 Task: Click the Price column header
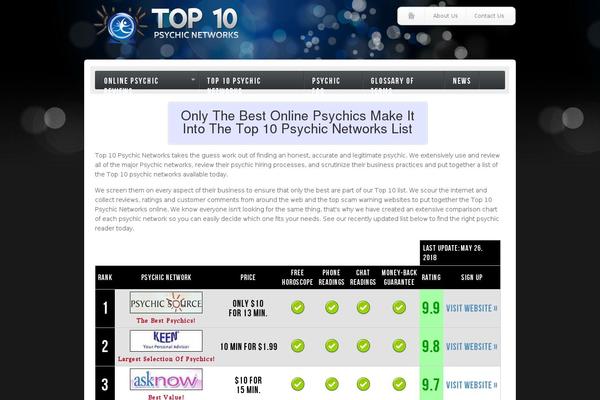click(x=248, y=277)
